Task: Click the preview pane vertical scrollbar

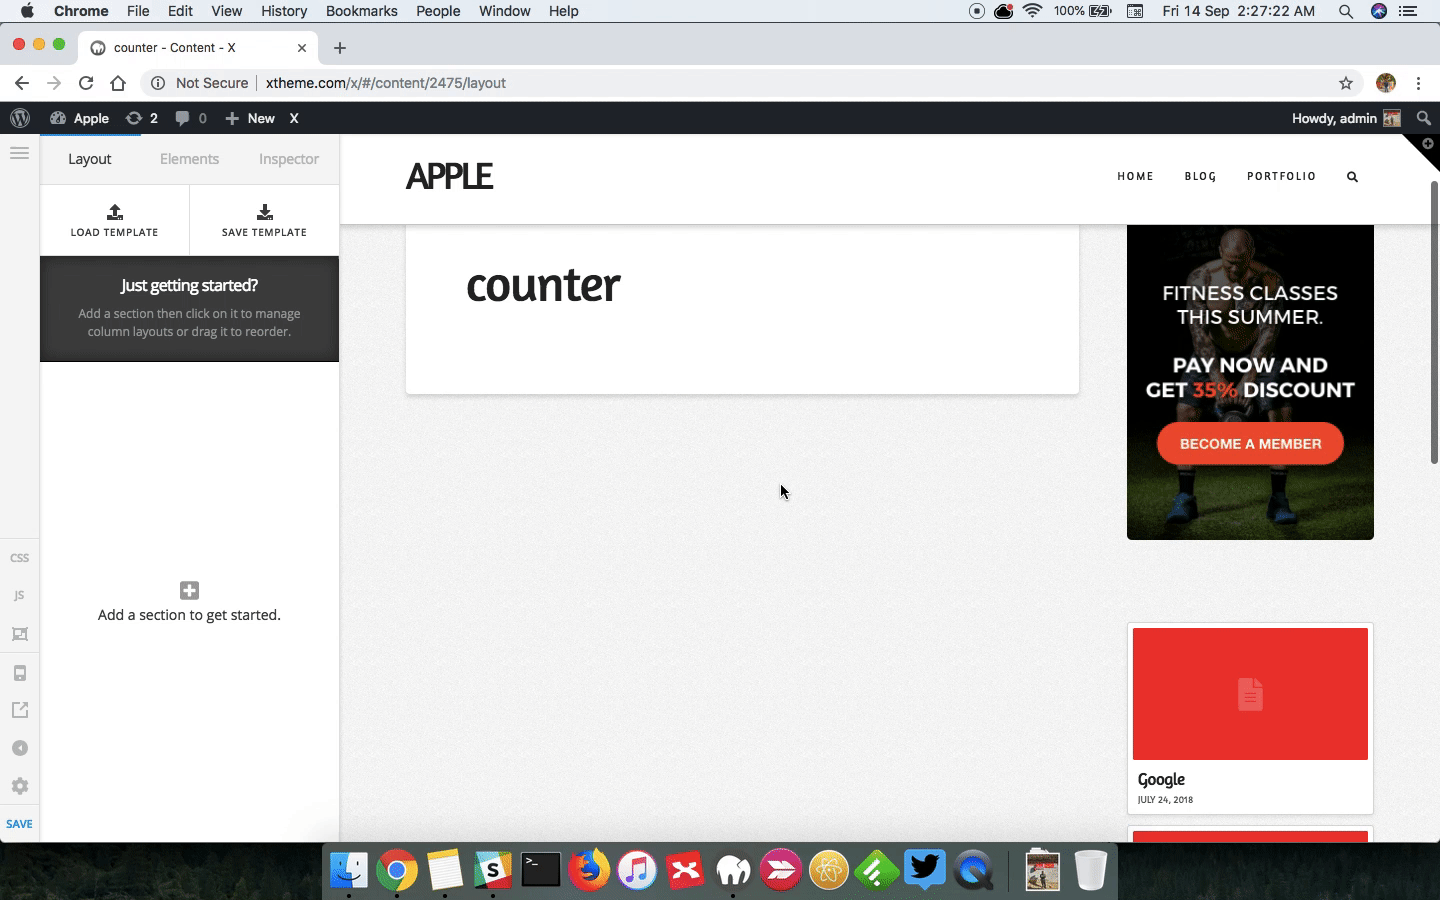Action: pyautogui.click(x=1434, y=322)
